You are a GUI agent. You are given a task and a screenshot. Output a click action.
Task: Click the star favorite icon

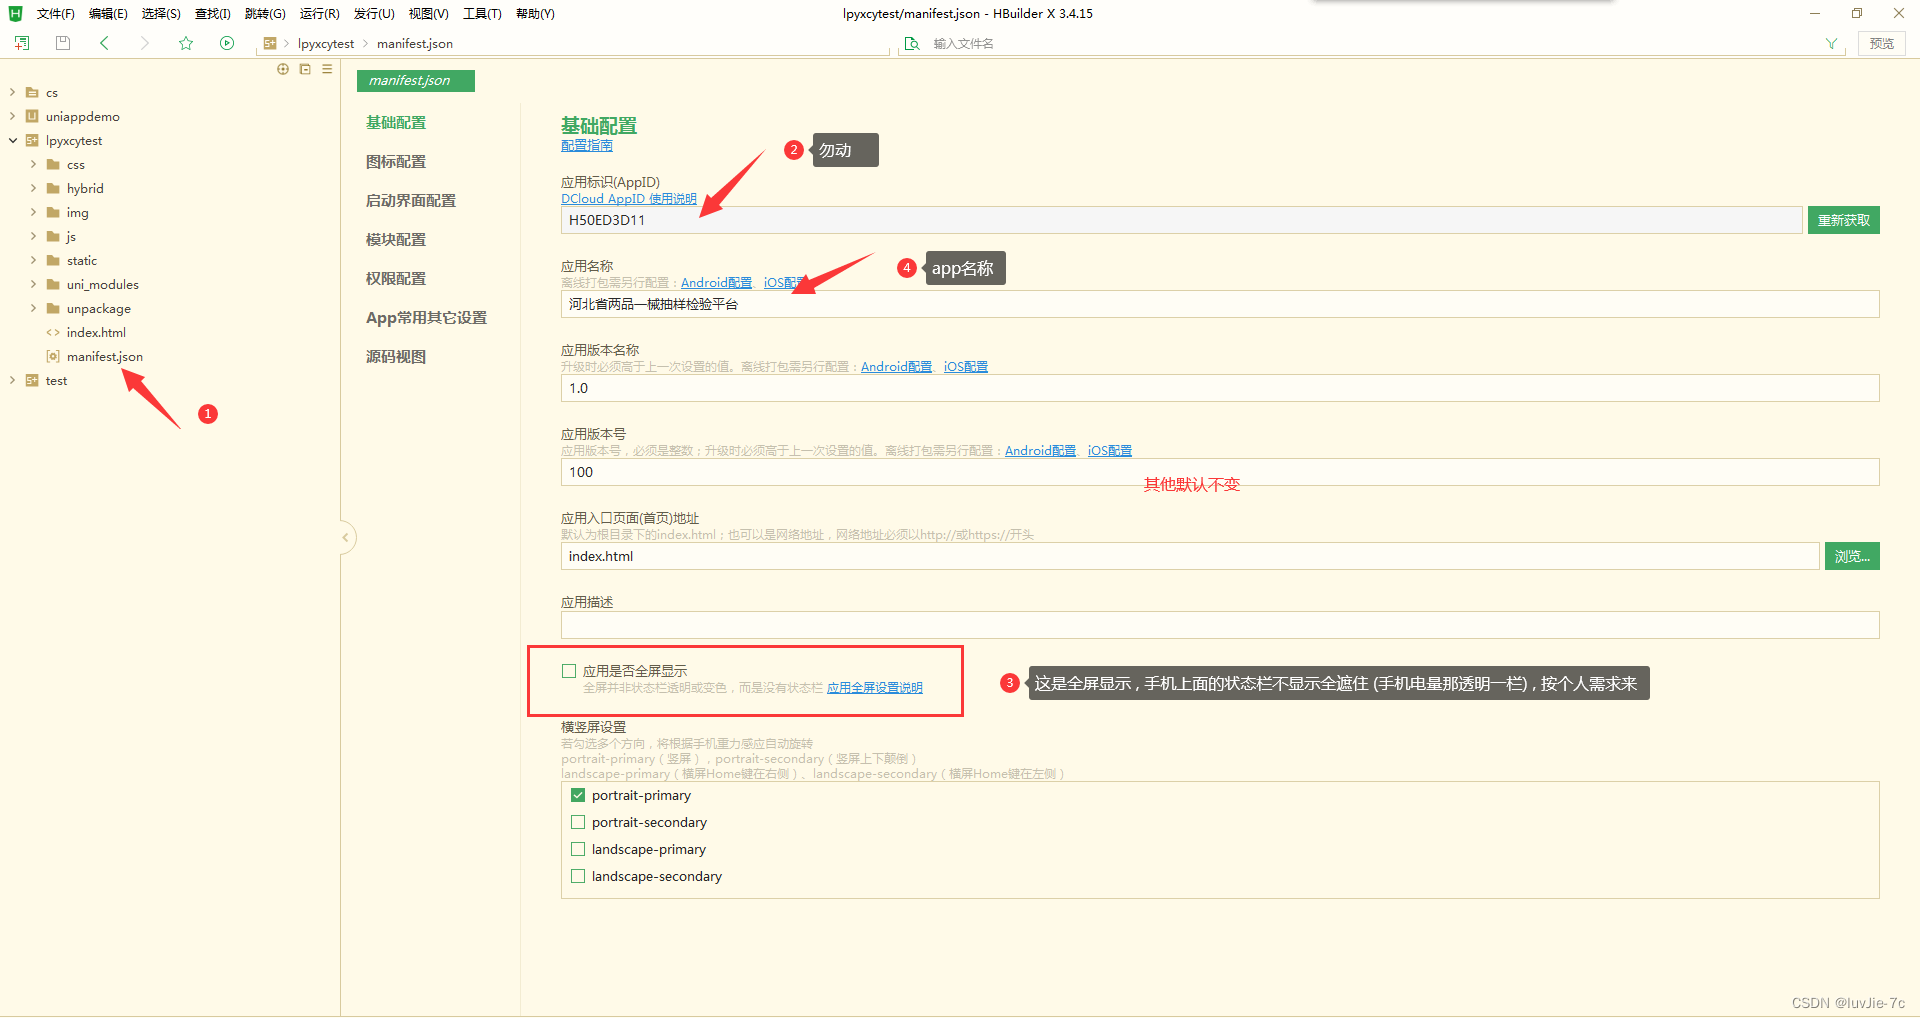(x=186, y=43)
